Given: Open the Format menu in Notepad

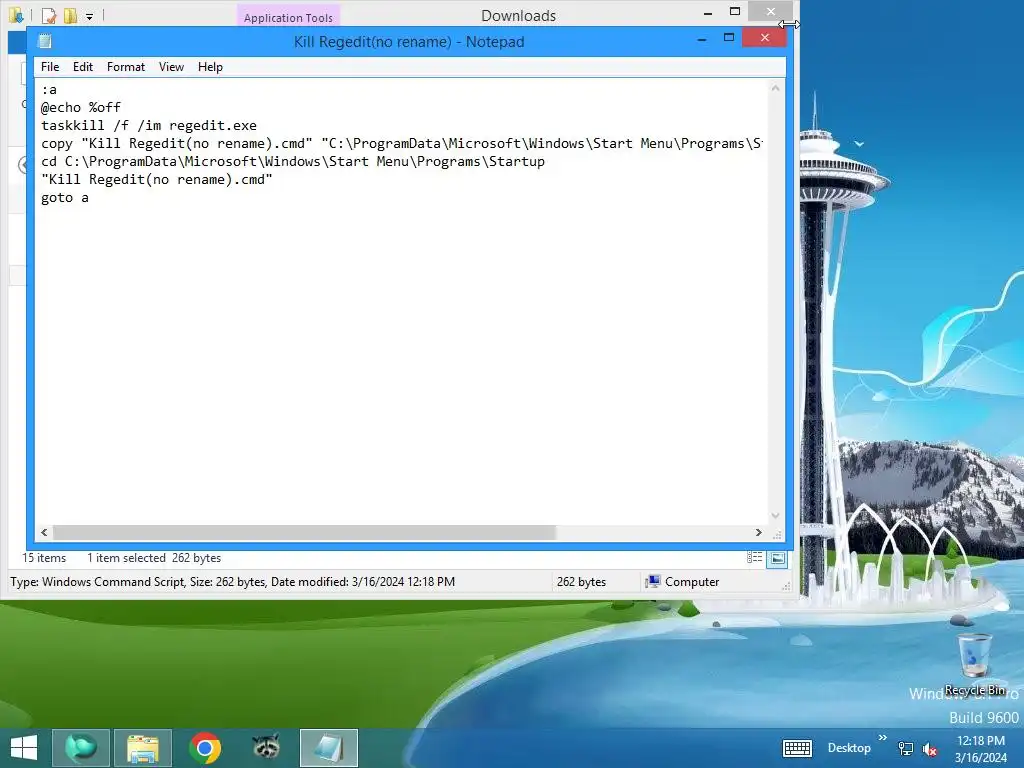Looking at the screenshot, I should click(x=125, y=67).
